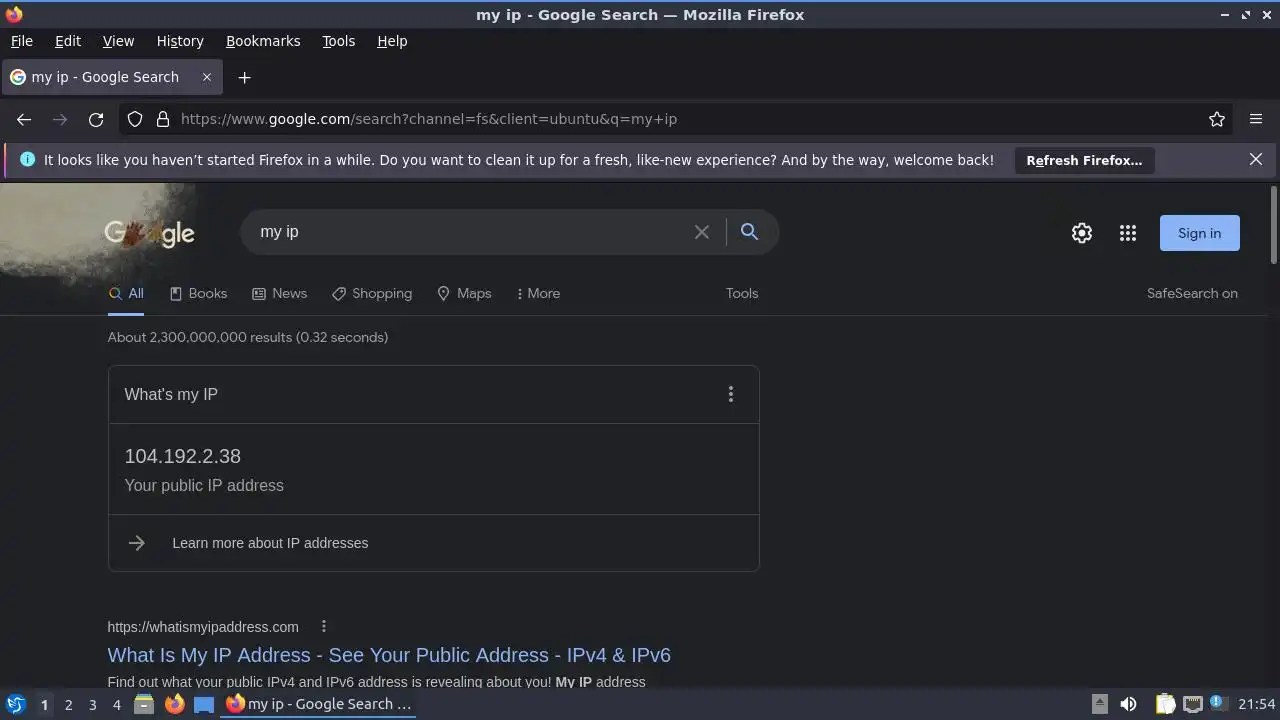
Task: Click the page vertical scrollbar
Action: [x=1273, y=225]
